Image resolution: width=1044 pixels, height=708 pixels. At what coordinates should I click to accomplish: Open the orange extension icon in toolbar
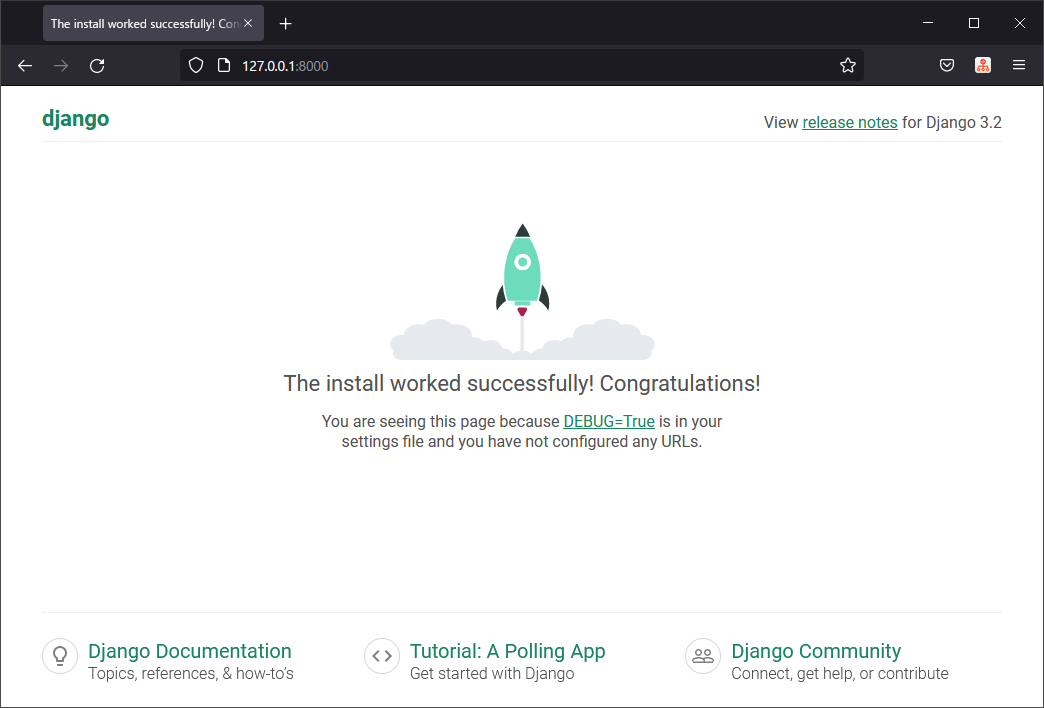[983, 65]
